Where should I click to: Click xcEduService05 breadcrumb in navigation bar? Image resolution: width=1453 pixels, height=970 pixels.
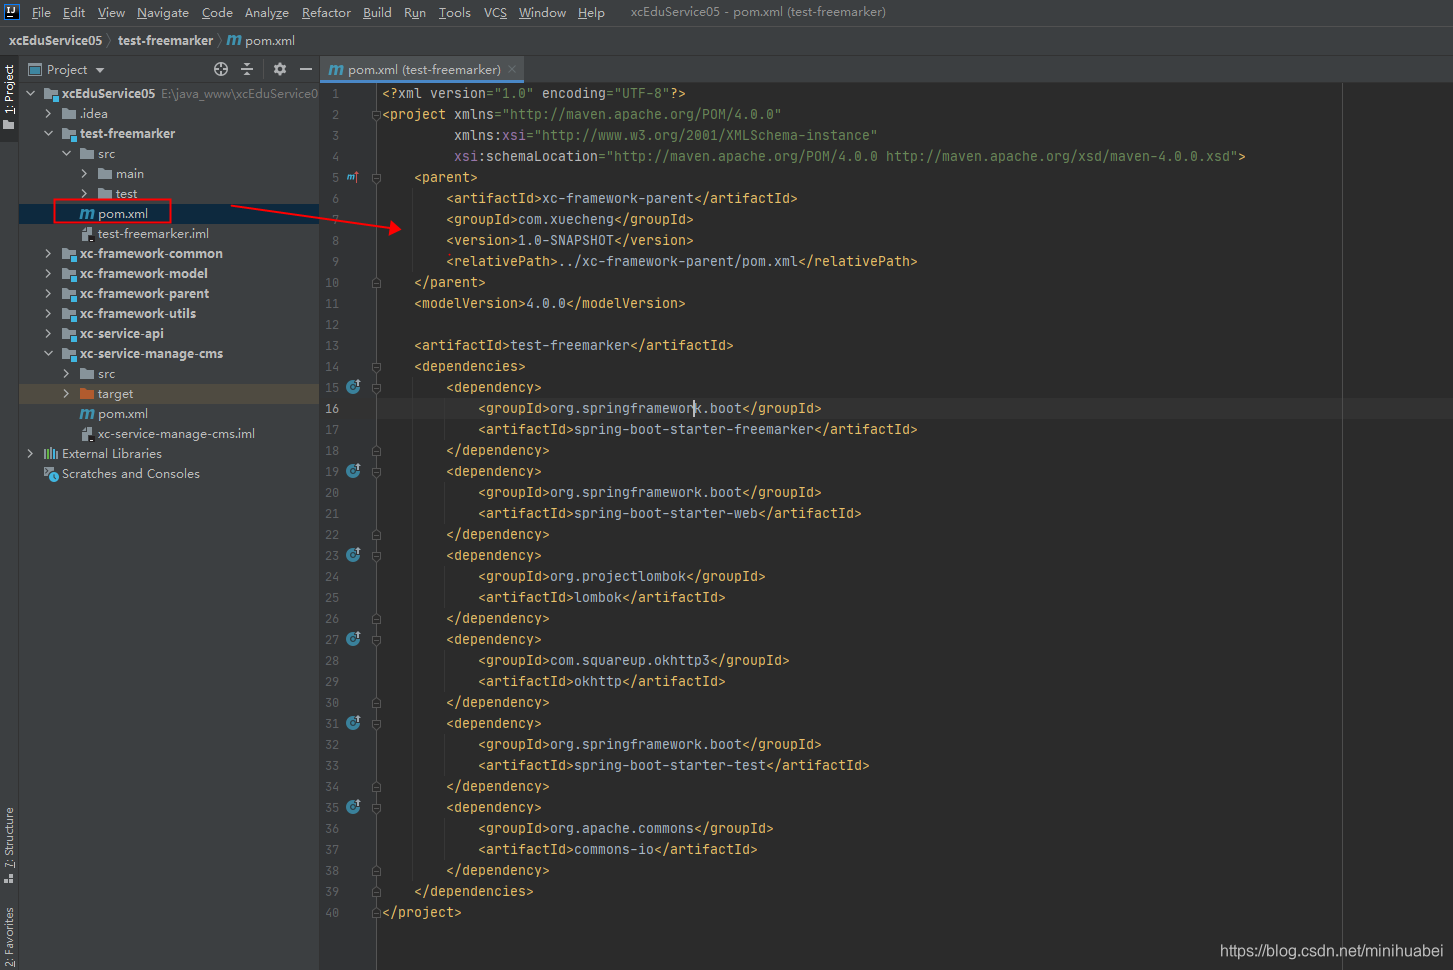pos(55,40)
